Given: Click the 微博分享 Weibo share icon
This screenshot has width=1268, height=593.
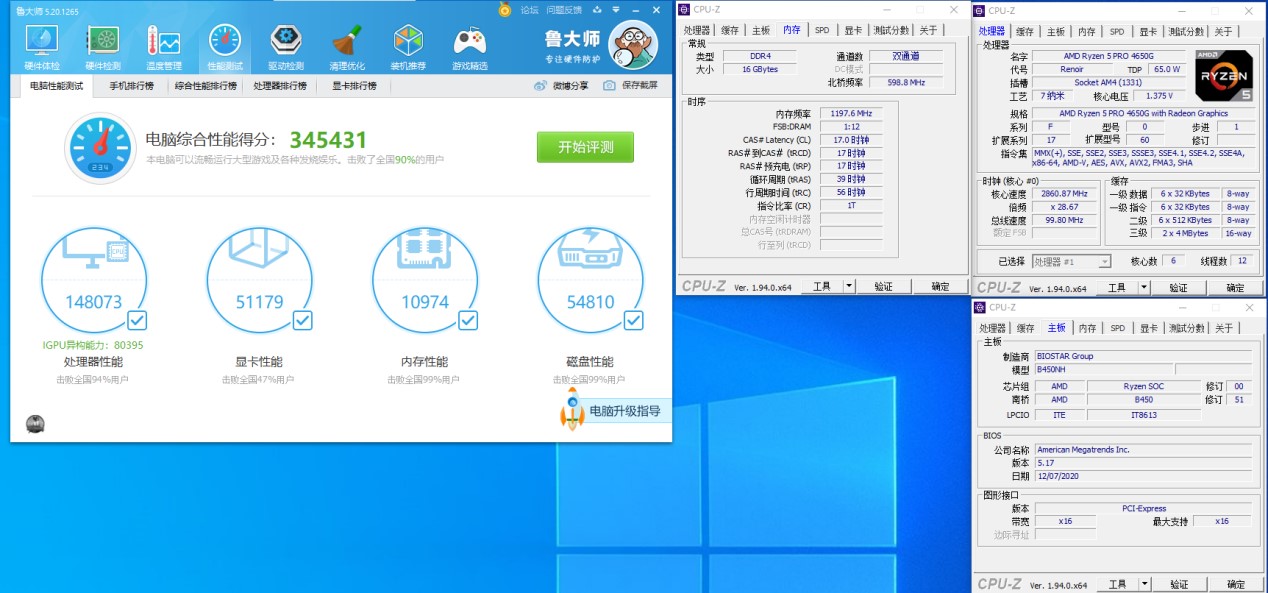Looking at the screenshot, I should coord(541,86).
